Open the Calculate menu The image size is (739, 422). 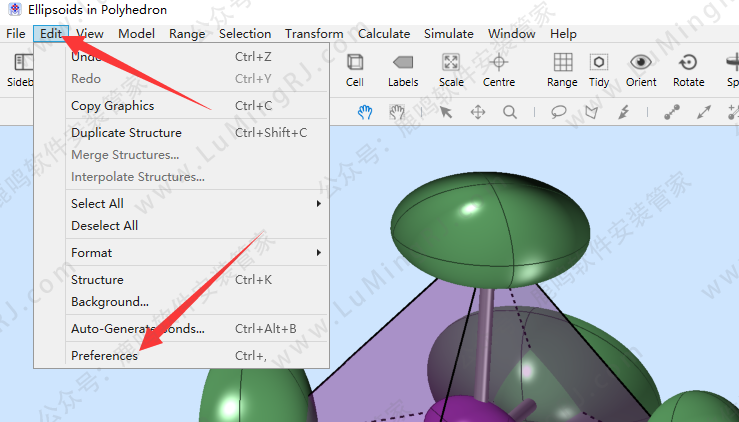click(384, 33)
